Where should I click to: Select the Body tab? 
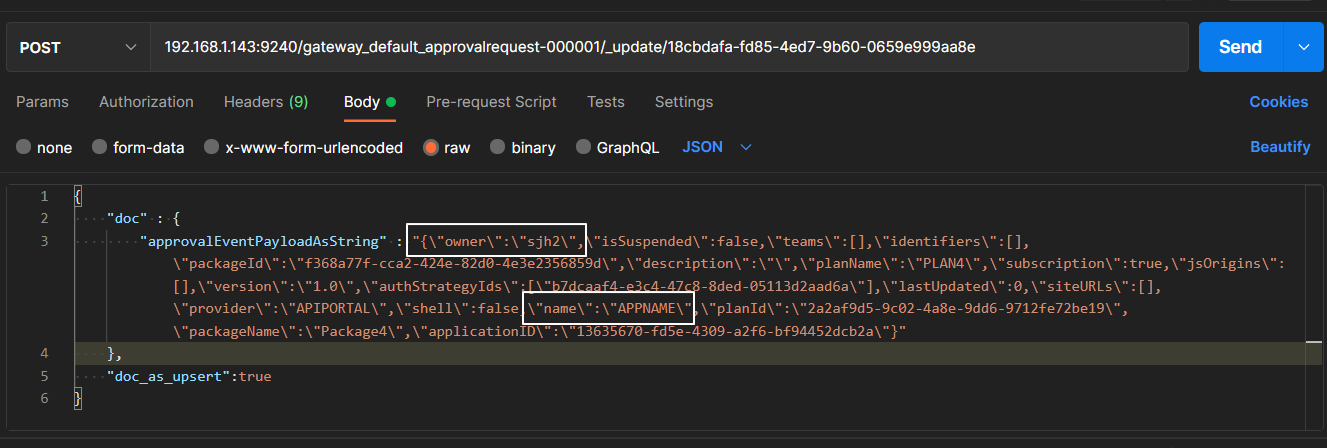coord(362,102)
